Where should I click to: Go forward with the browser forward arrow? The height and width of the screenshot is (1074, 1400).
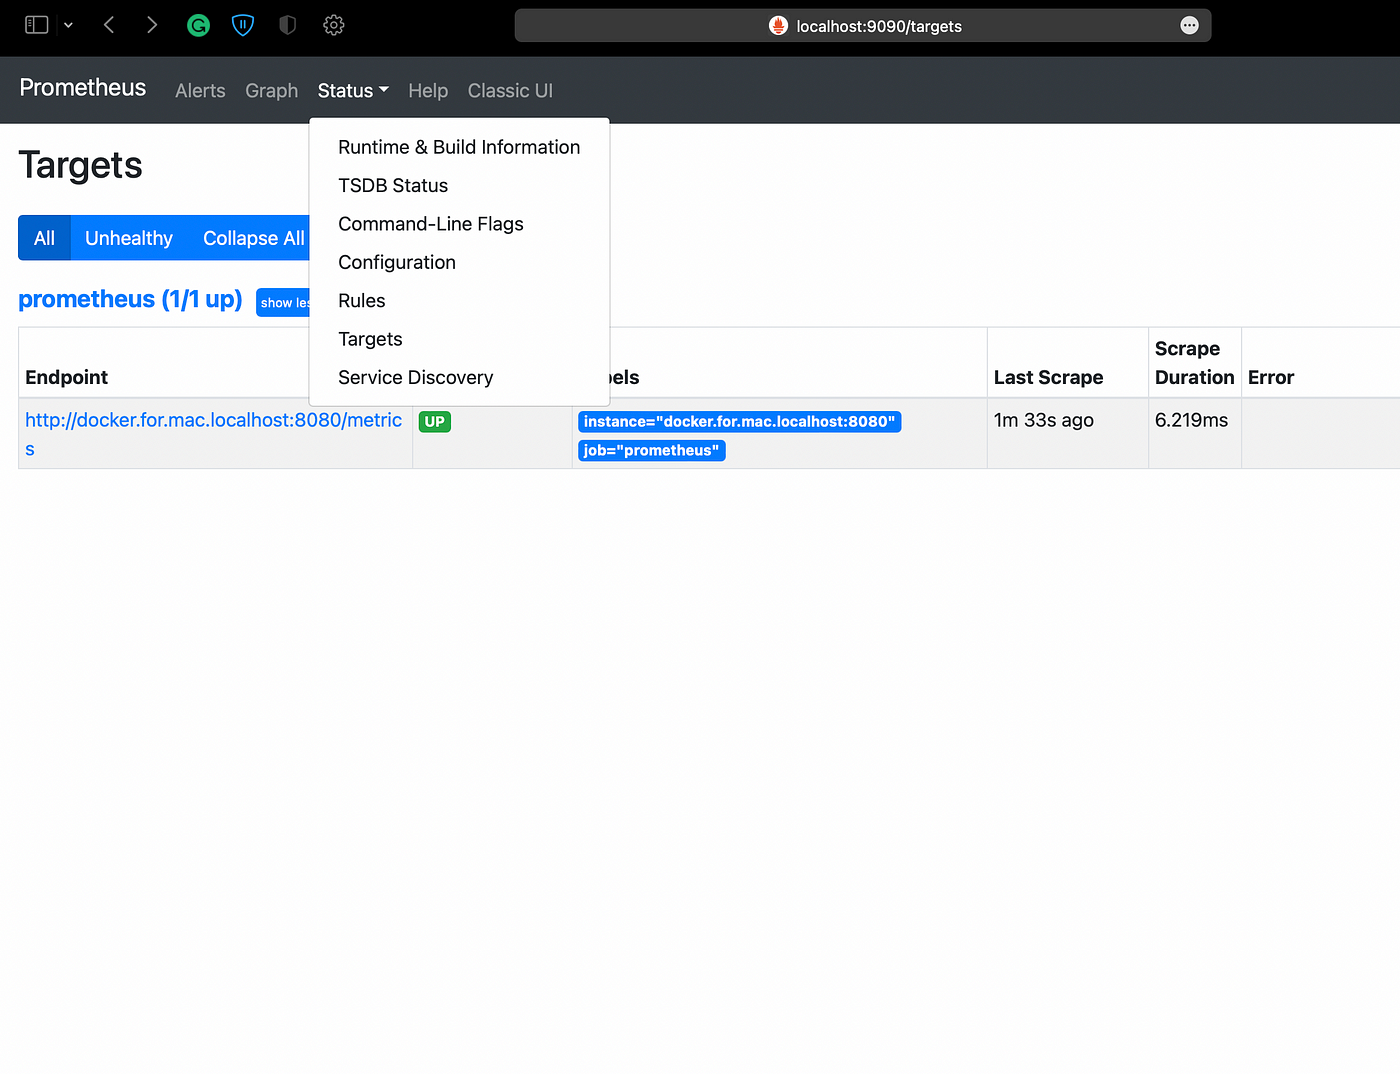(152, 25)
